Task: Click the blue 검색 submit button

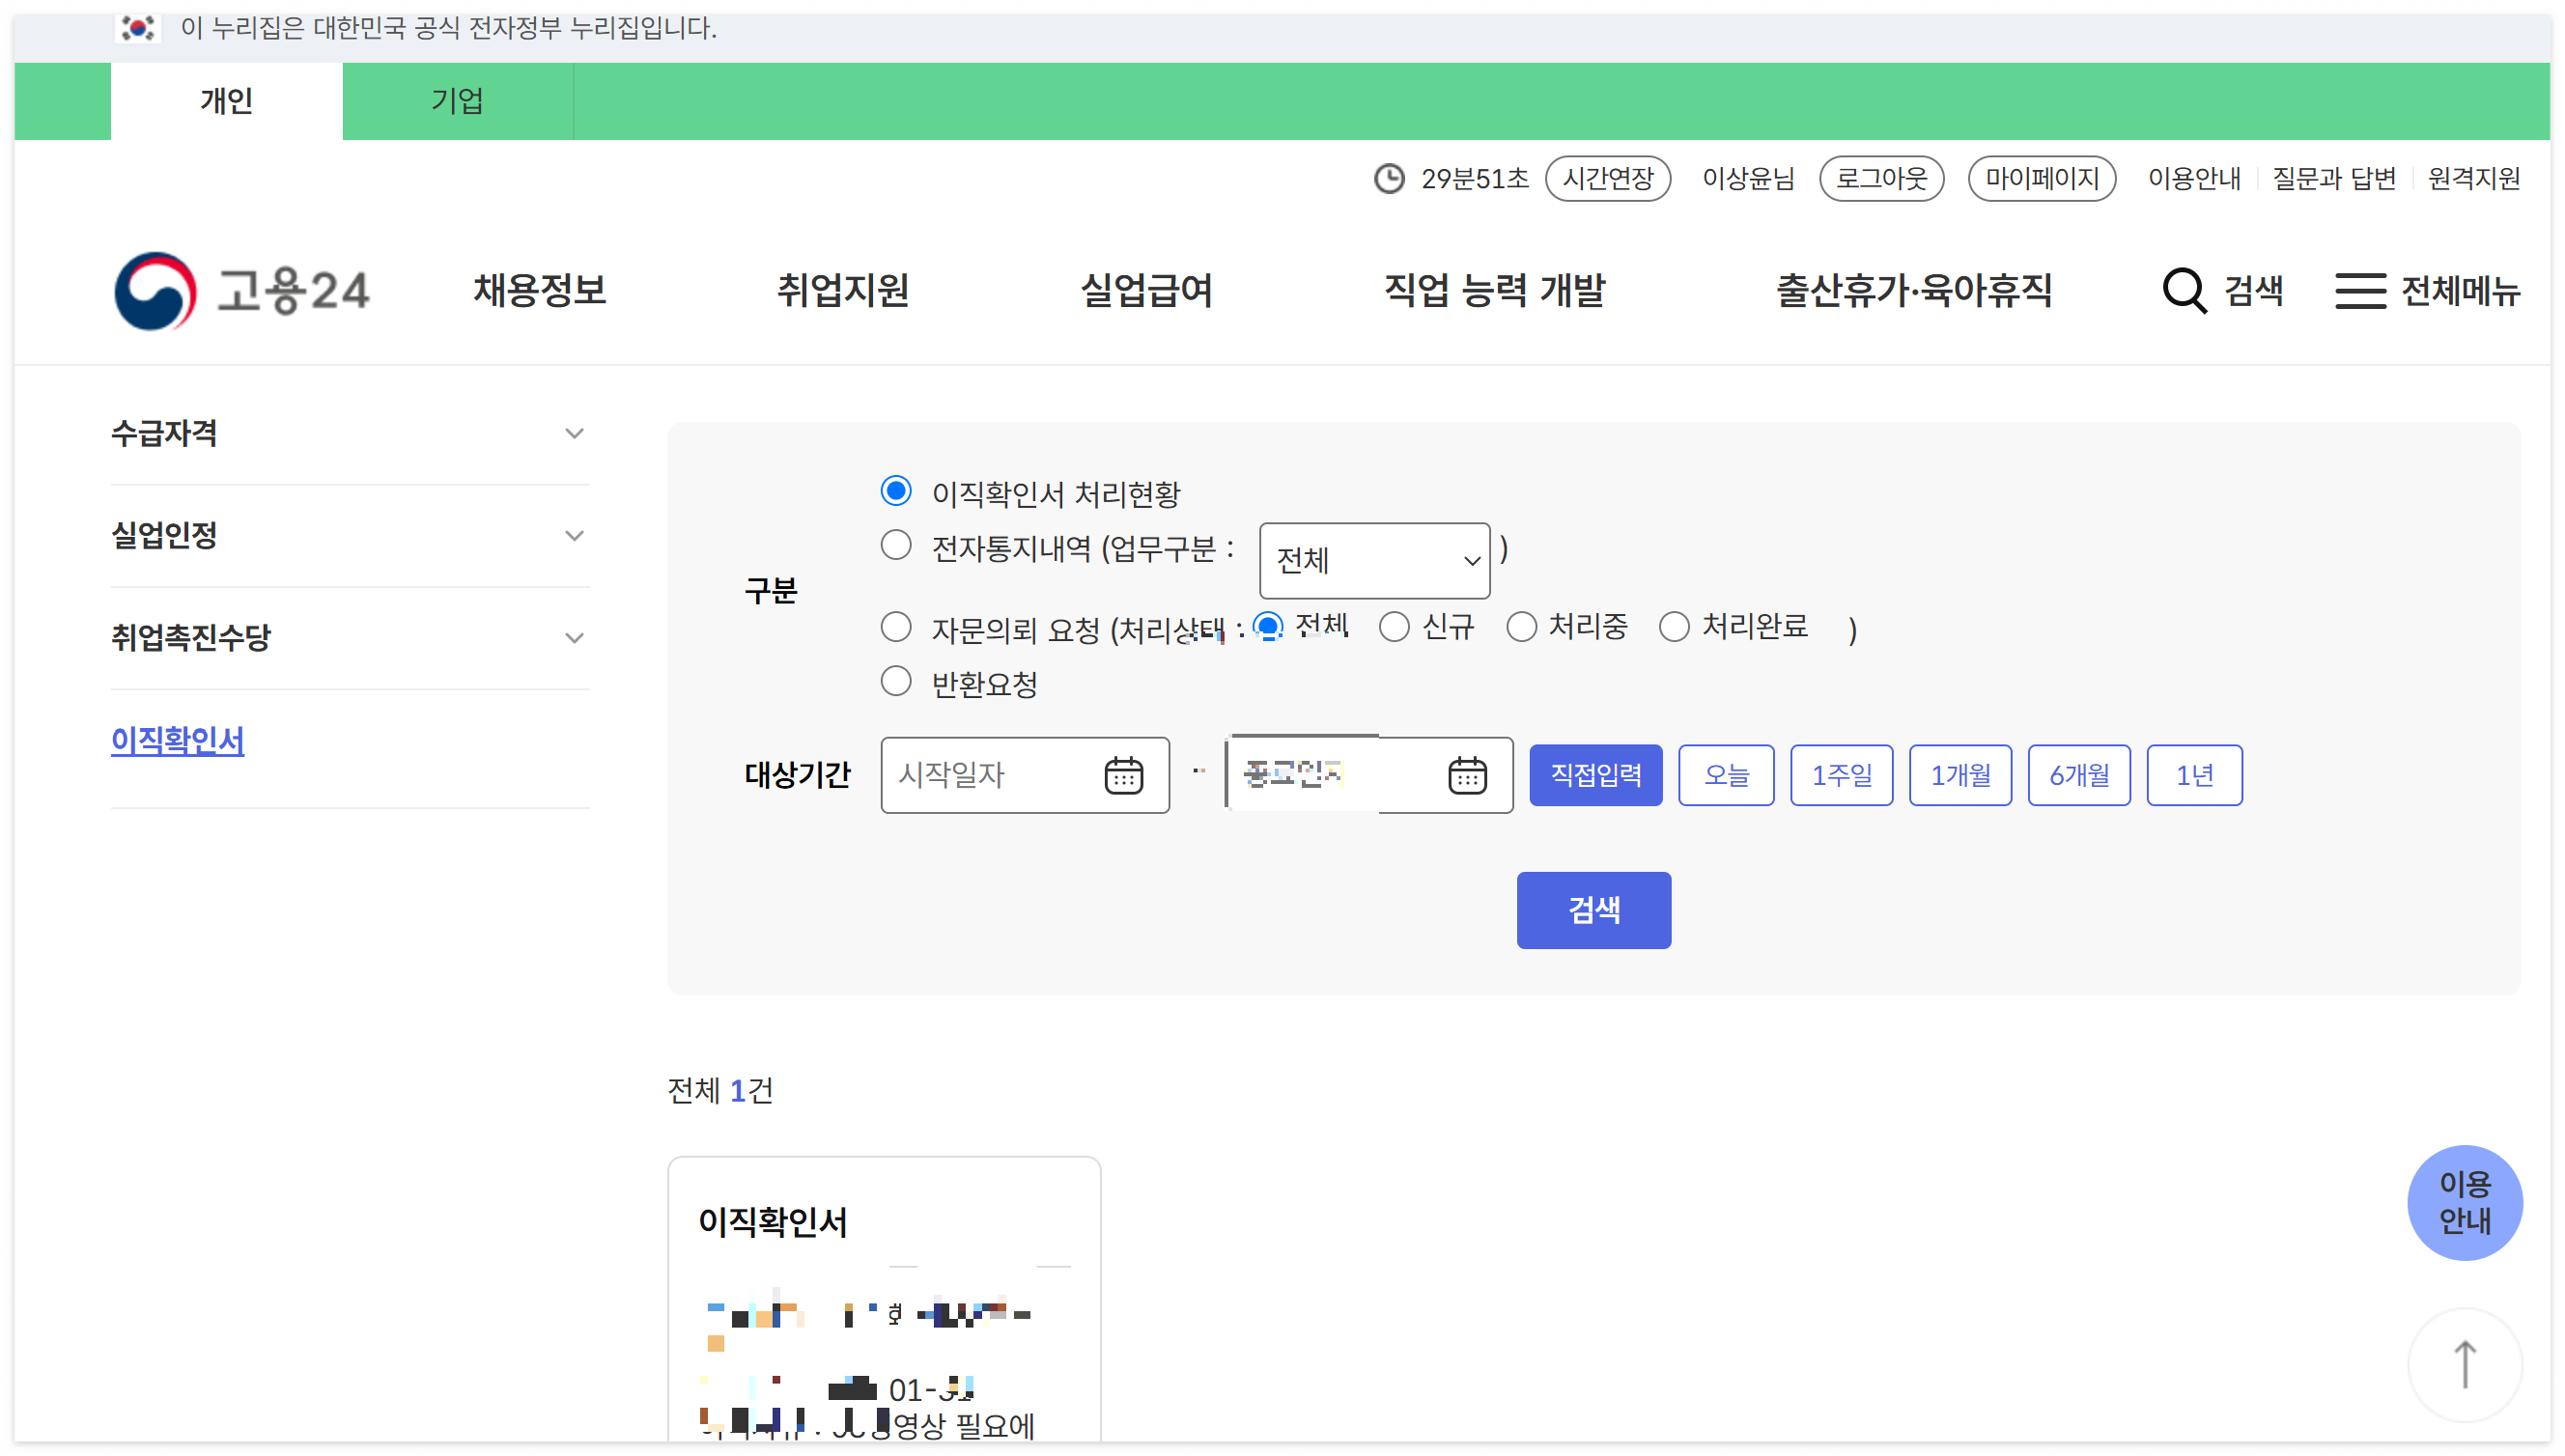Action: click(x=1593, y=910)
